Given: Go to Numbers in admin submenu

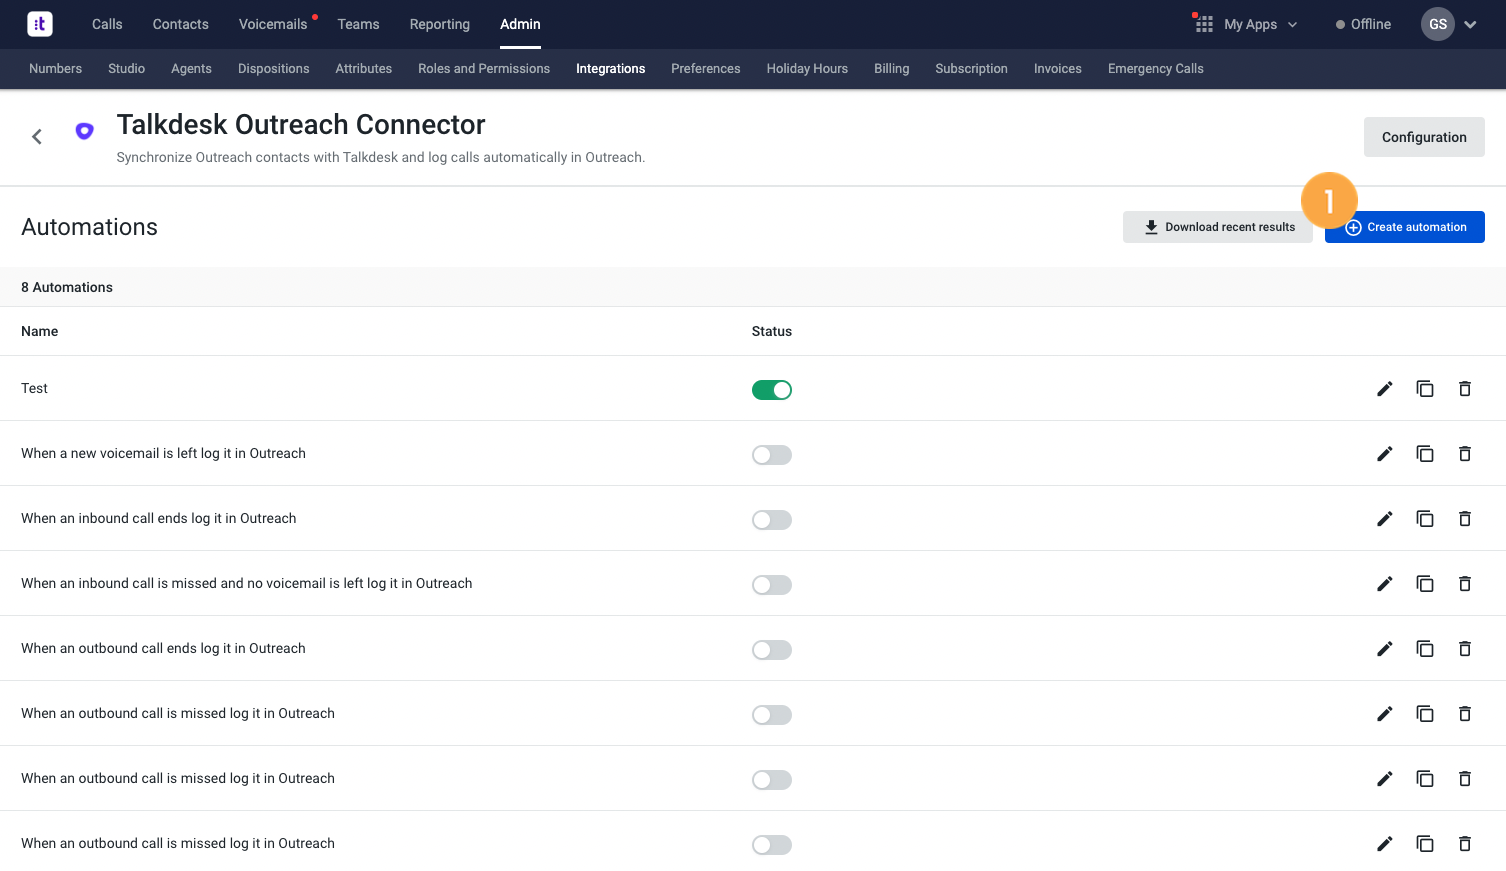Looking at the screenshot, I should coord(56,69).
